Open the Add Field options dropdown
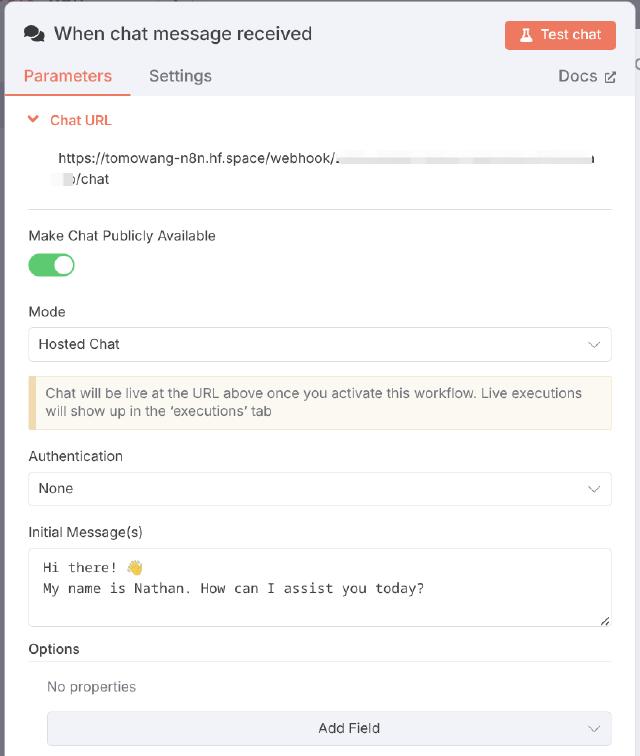This screenshot has width=640, height=756. click(x=330, y=729)
